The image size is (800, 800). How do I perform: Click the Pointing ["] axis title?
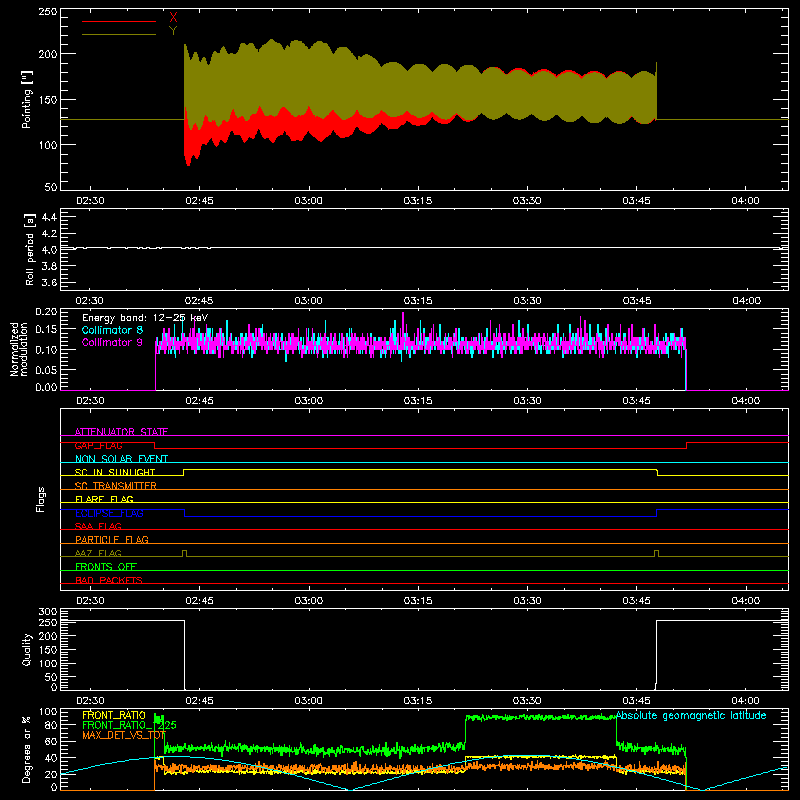(x=27, y=99)
